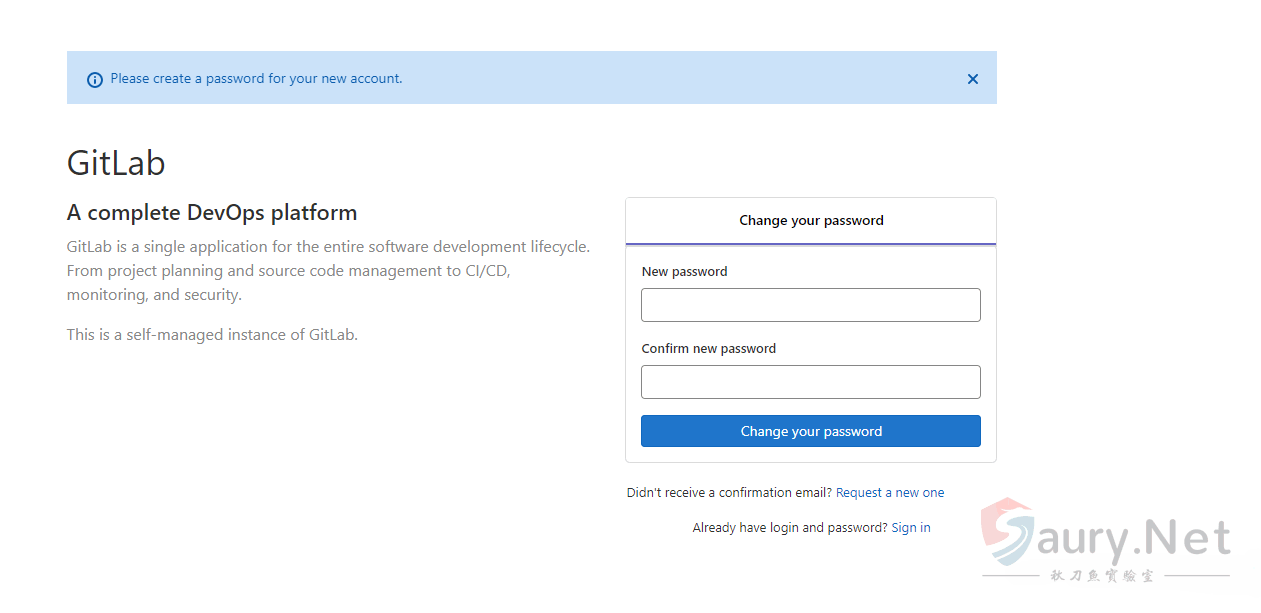Image resolution: width=1261 pixels, height=613 pixels.
Task: Open the 'Request a new one' link
Action: point(889,493)
